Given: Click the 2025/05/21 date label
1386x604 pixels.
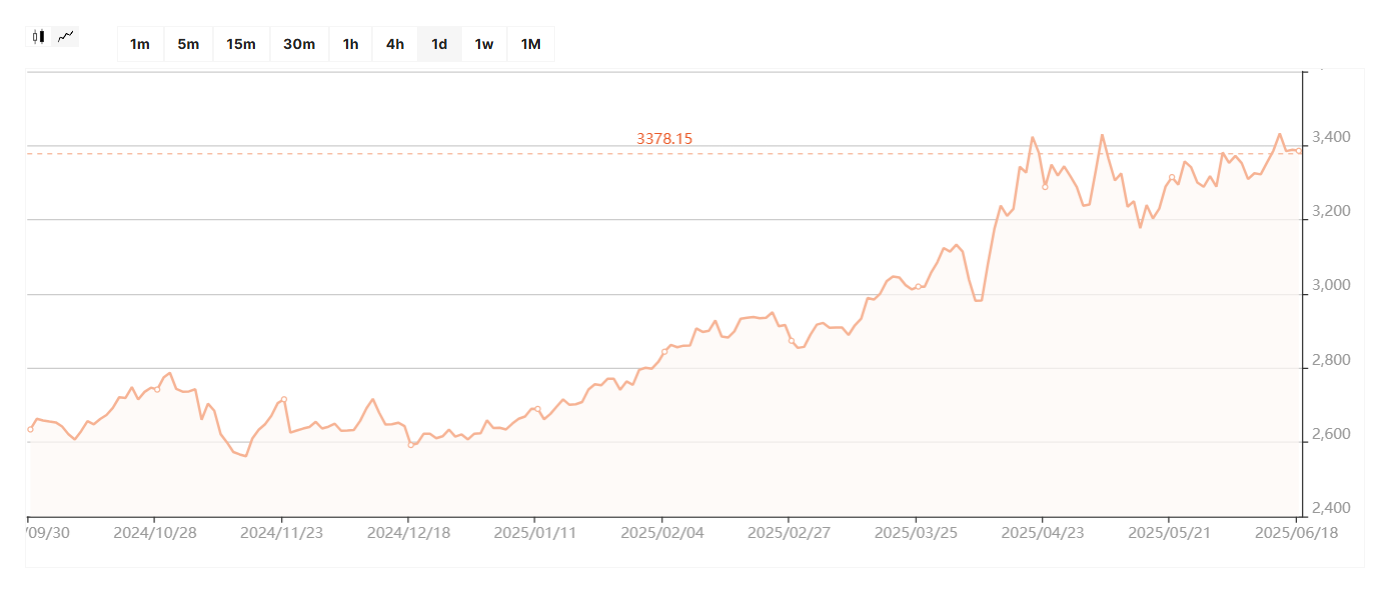Looking at the screenshot, I should coord(1170,533).
